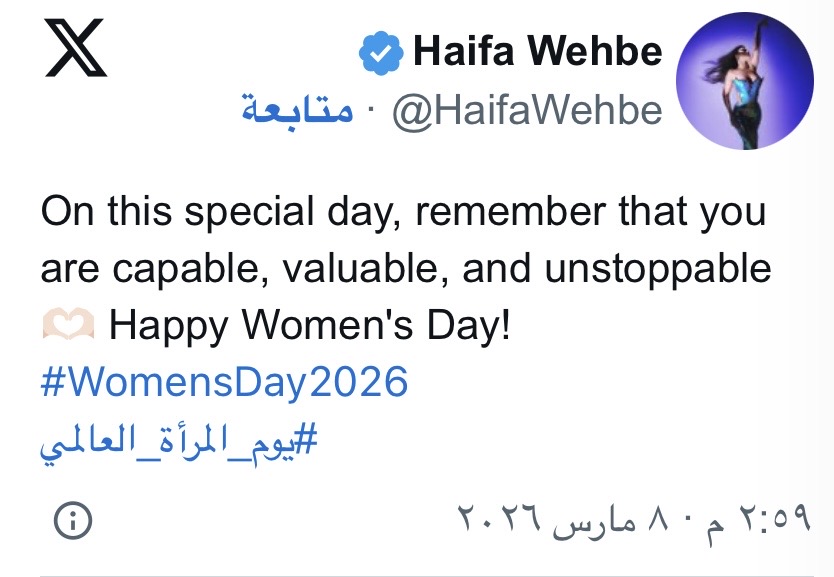Open the #WomensDay2026 hashtag
Image resolution: width=834 pixels, height=577 pixels.
[225, 382]
